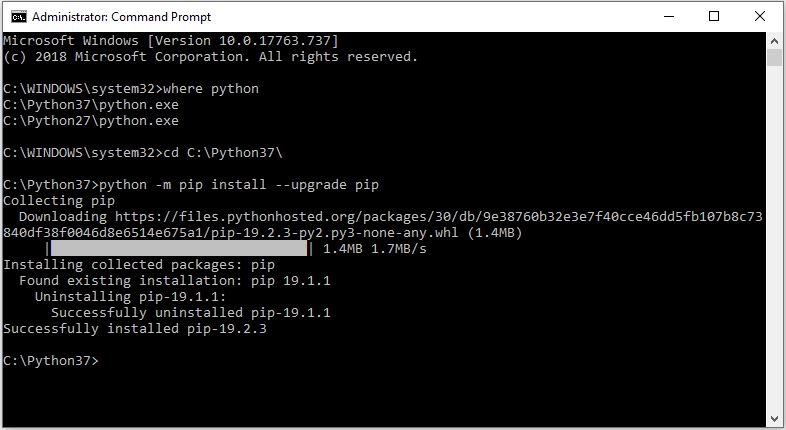Image resolution: width=786 pixels, height=430 pixels.
Task: Click 'Successfully installed pip-19.2.3' line
Action: tap(135, 329)
